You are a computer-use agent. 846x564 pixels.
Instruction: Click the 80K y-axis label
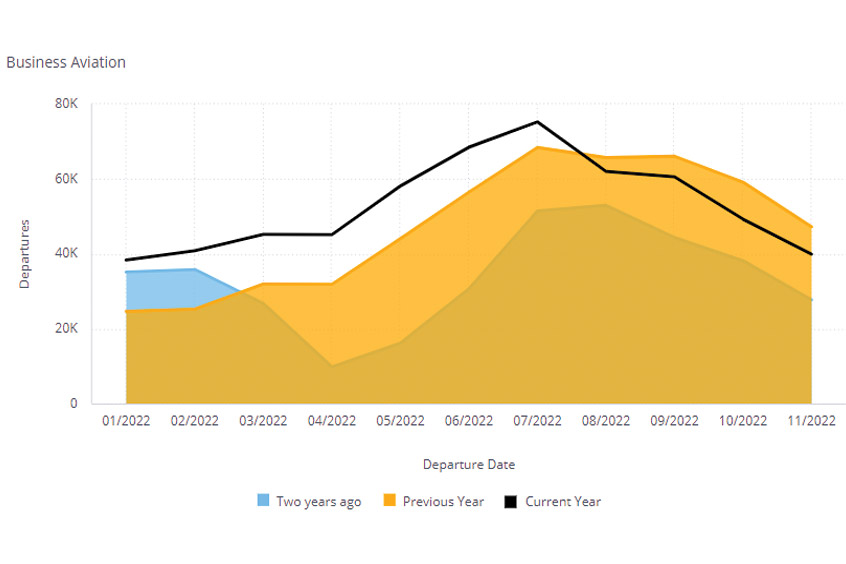[x=66, y=104]
